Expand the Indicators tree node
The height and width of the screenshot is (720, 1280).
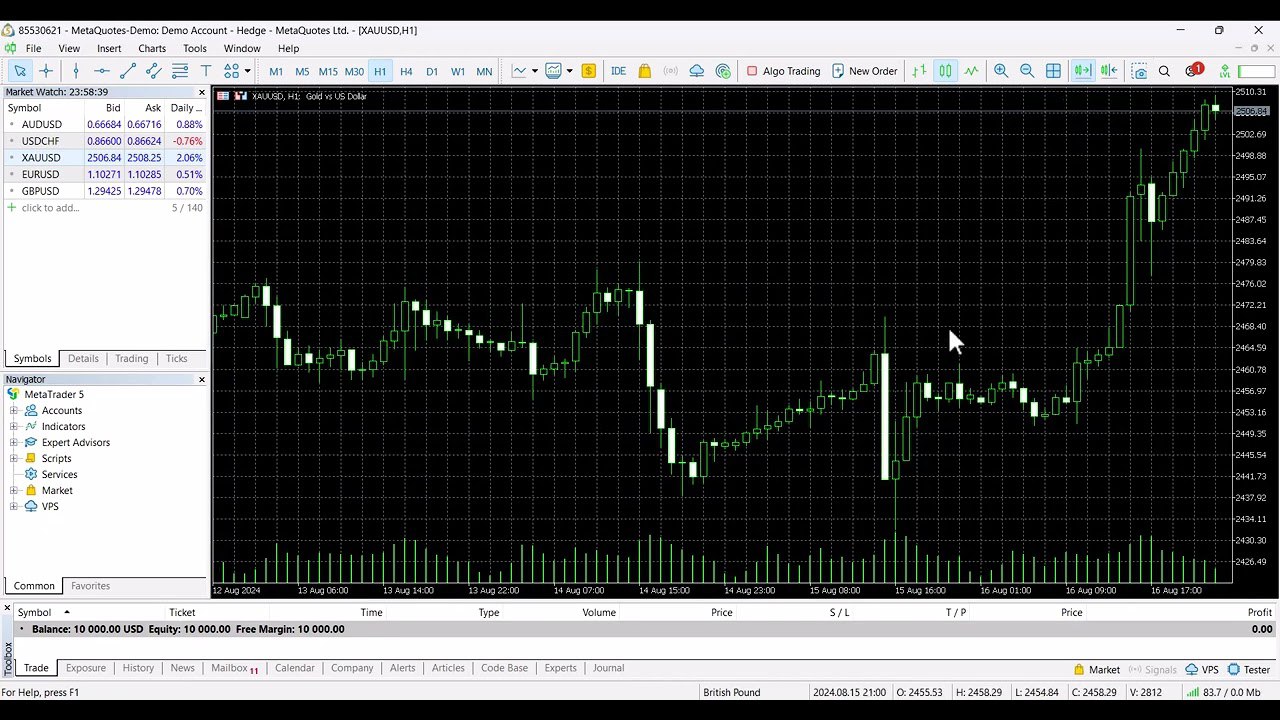pos(14,427)
